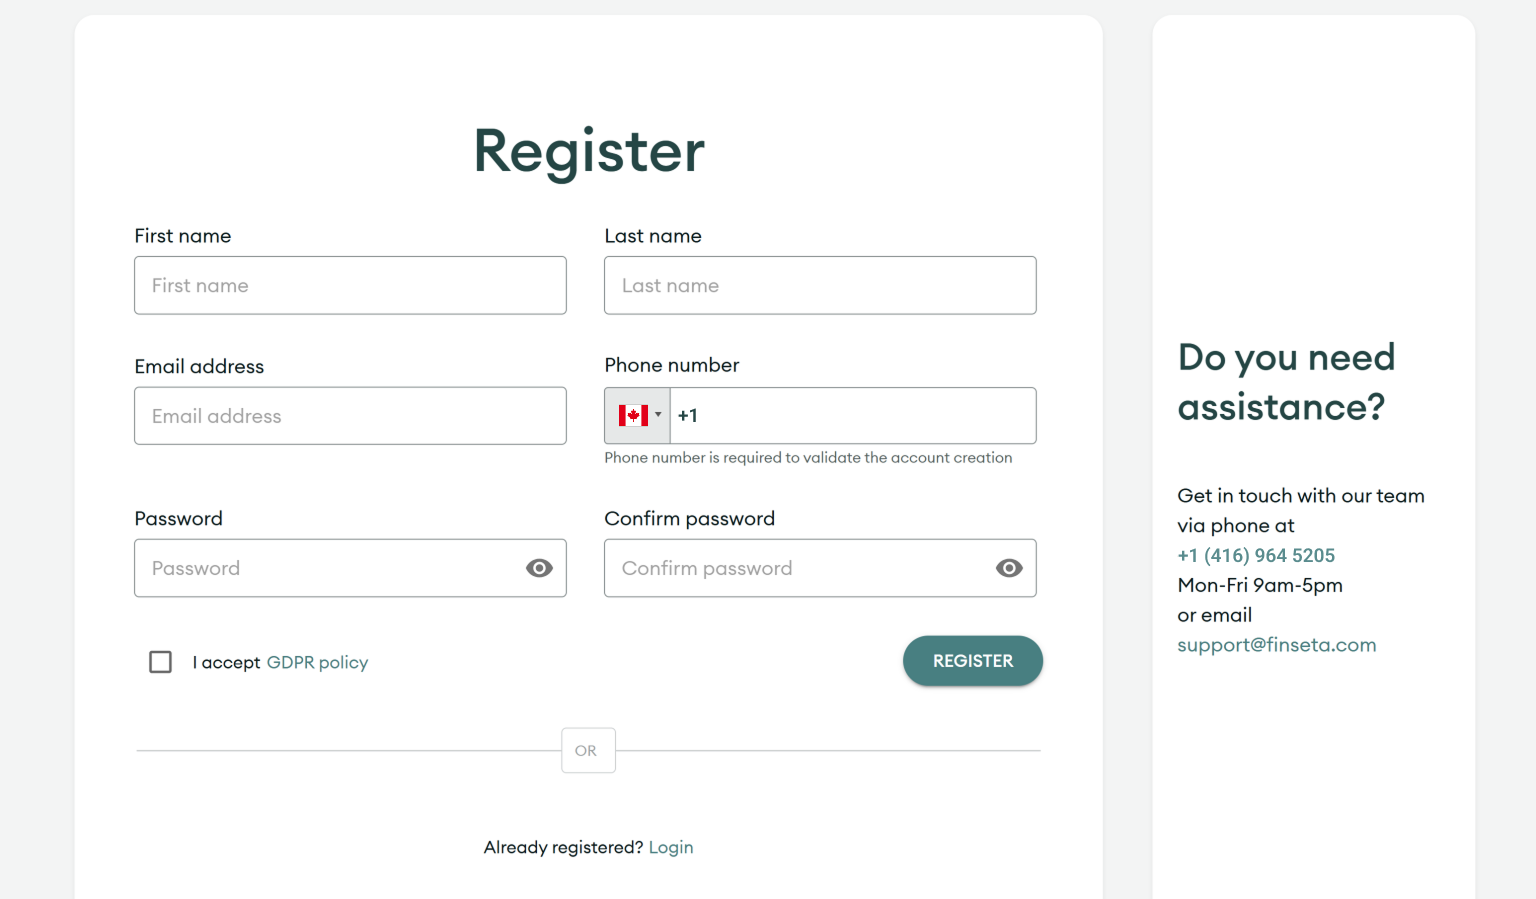Image resolution: width=1536 pixels, height=899 pixels.
Task: Click the Register page heading
Action: pos(589,152)
